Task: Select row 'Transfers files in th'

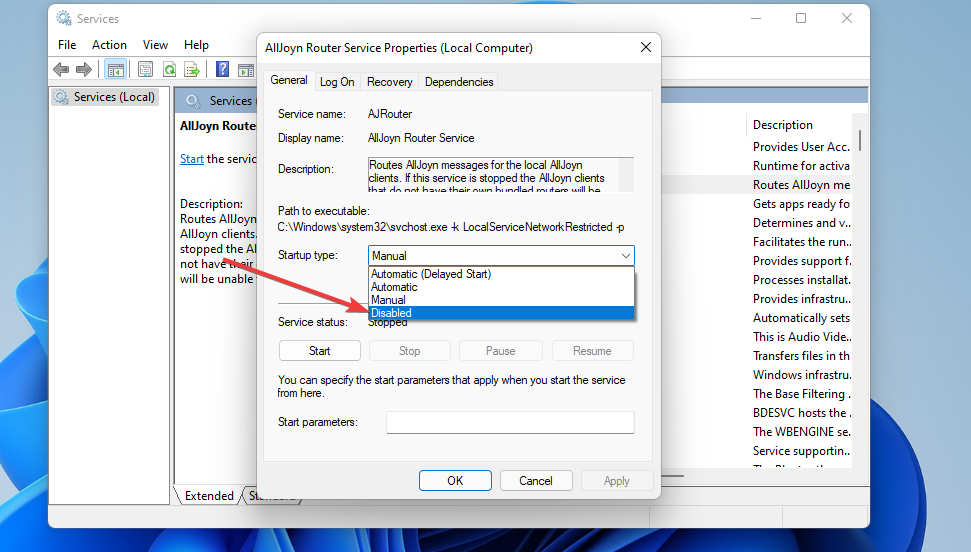Action: pos(799,356)
